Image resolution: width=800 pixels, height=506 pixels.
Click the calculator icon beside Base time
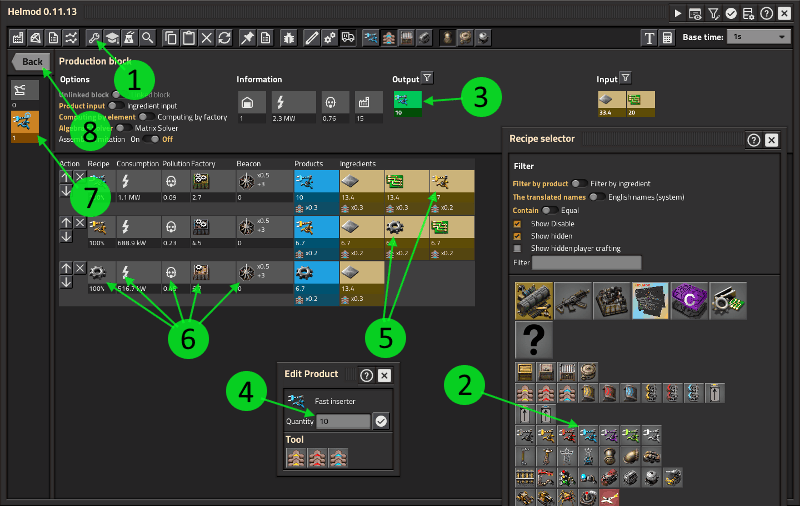coord(667,37)
